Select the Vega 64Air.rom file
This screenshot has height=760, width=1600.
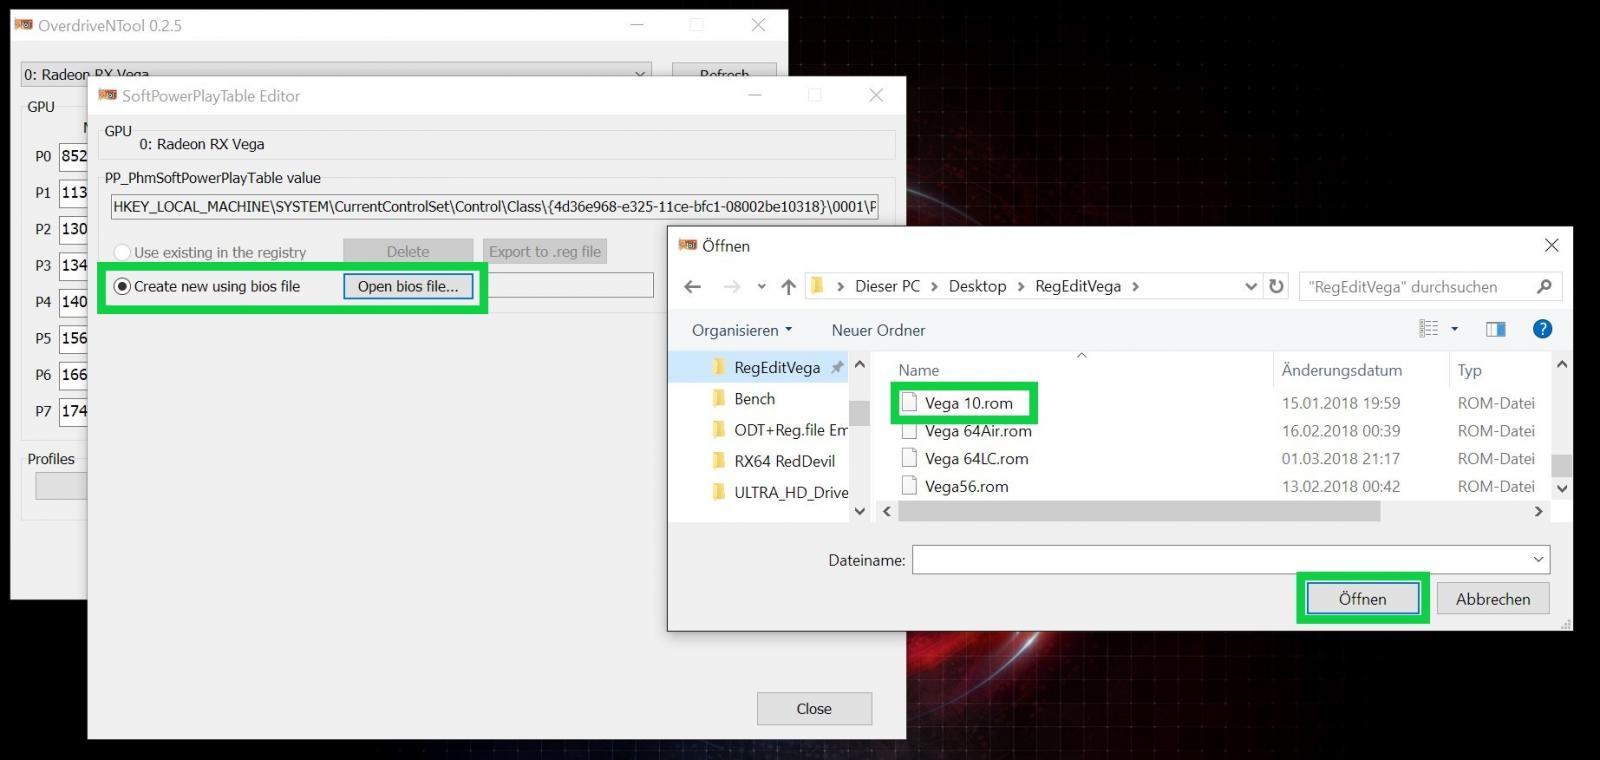coord(978,431)
